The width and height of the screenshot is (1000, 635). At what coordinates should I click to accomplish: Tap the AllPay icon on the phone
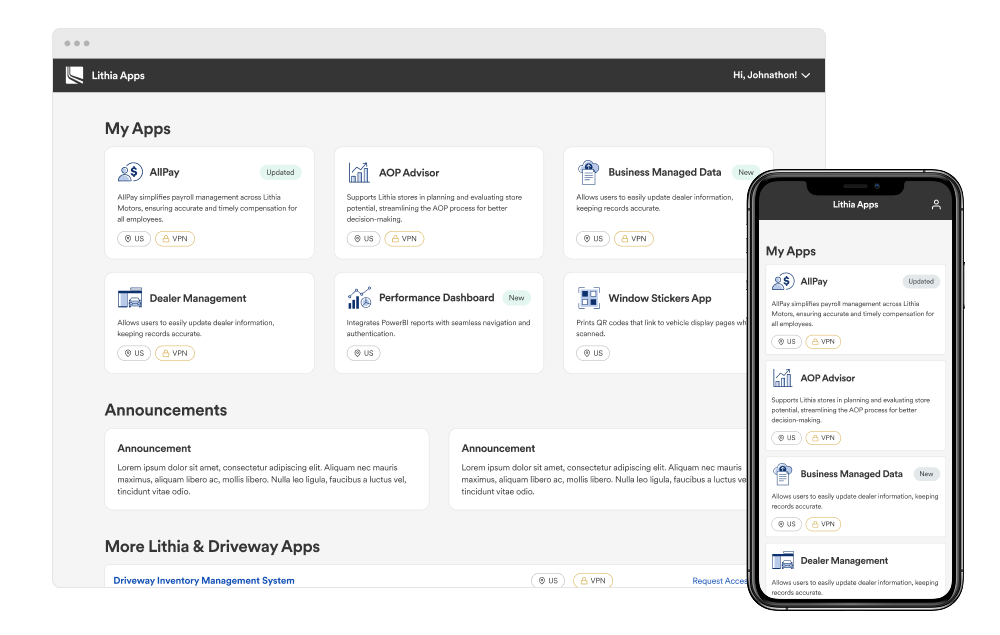(x=783, y=282)
